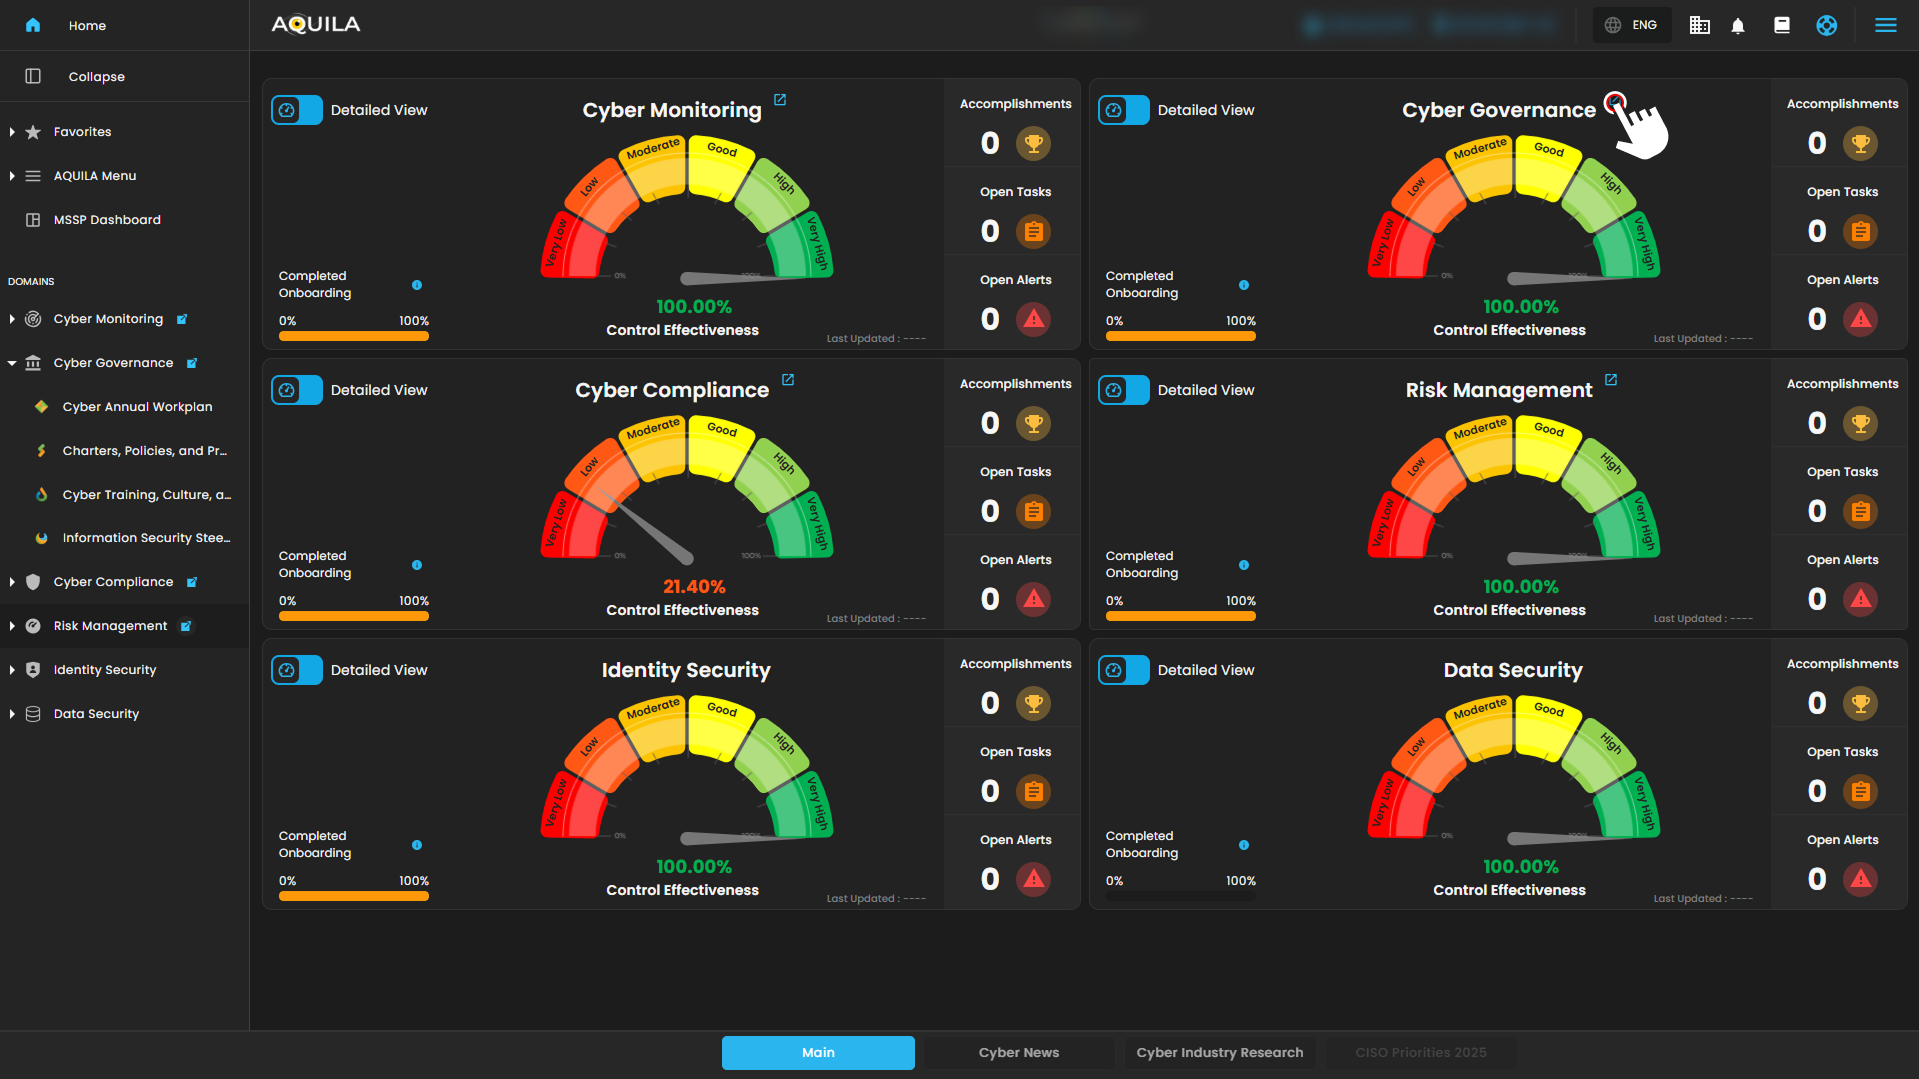Click the building grid icon in header
The width and height of the screenshot is (1919, 1079).
click(x=1699, y=26)
